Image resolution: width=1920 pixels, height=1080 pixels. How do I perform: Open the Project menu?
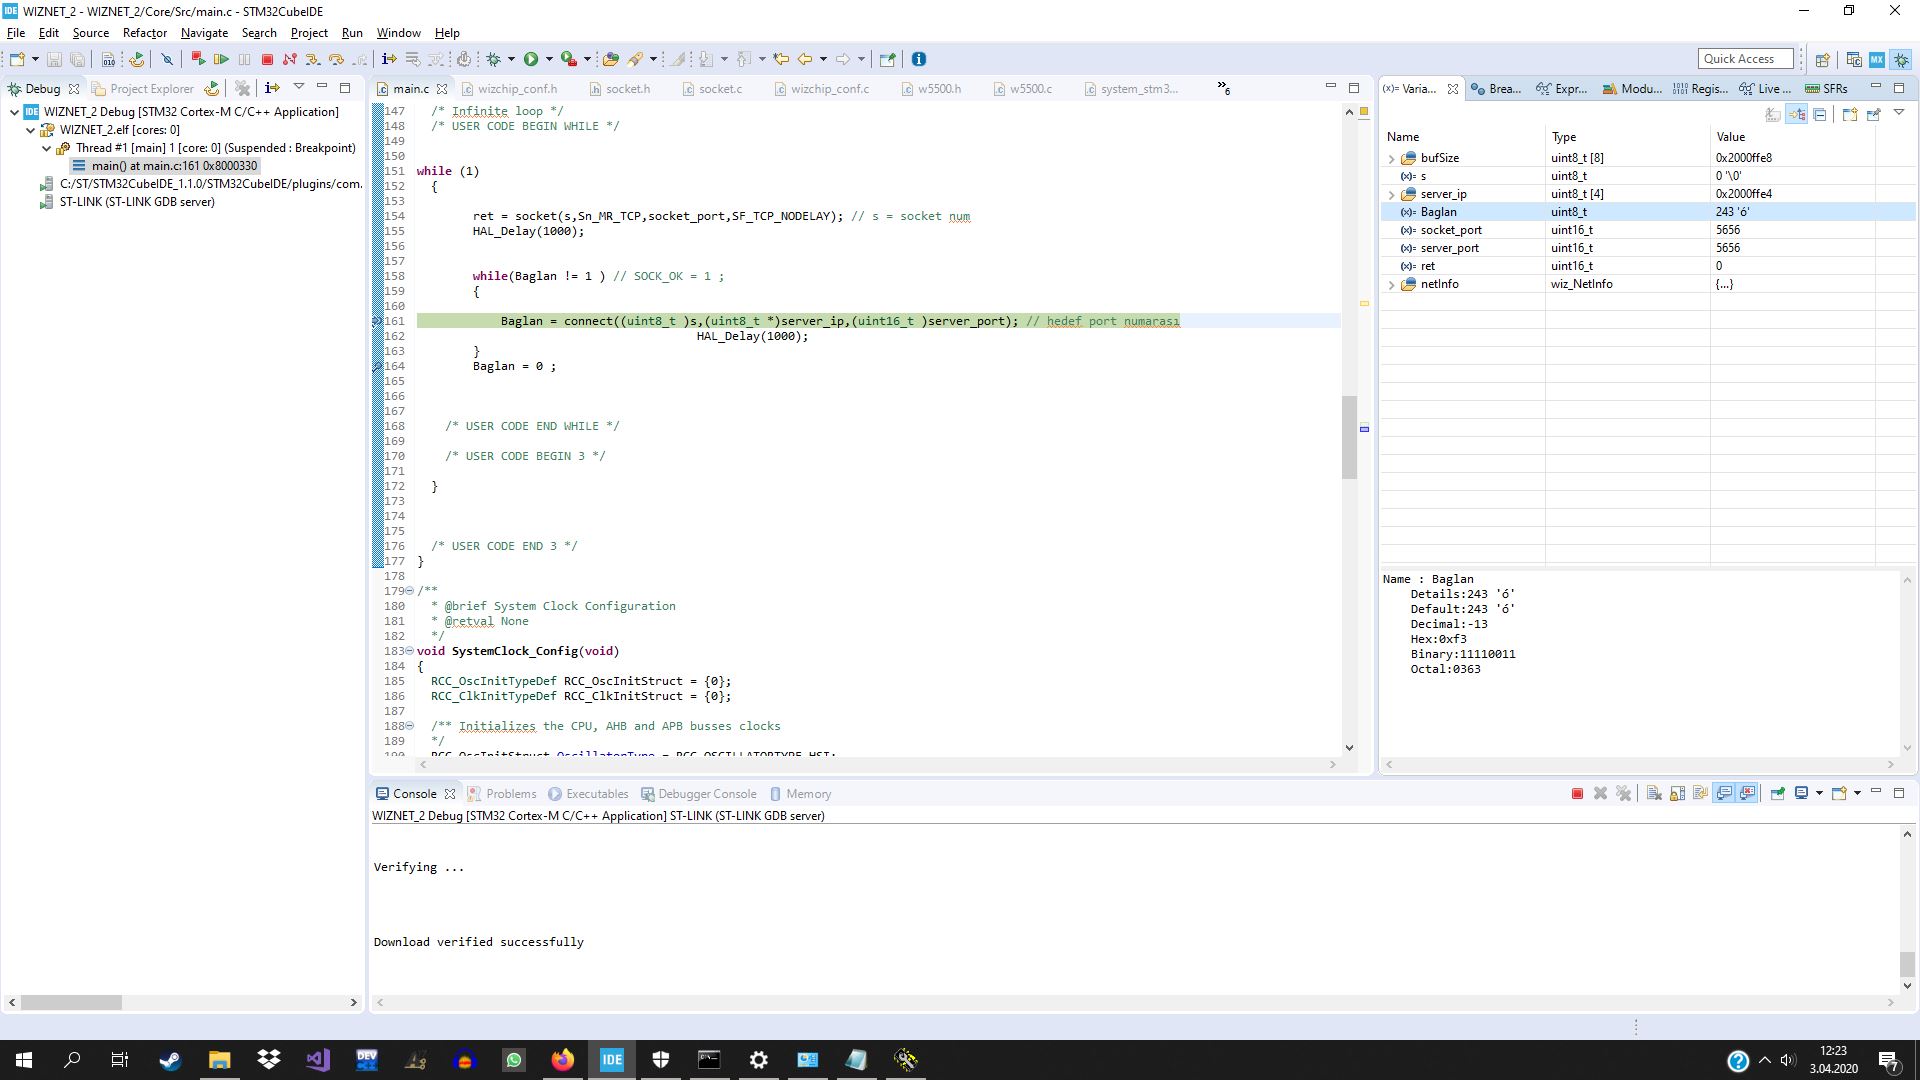(309, 33)
